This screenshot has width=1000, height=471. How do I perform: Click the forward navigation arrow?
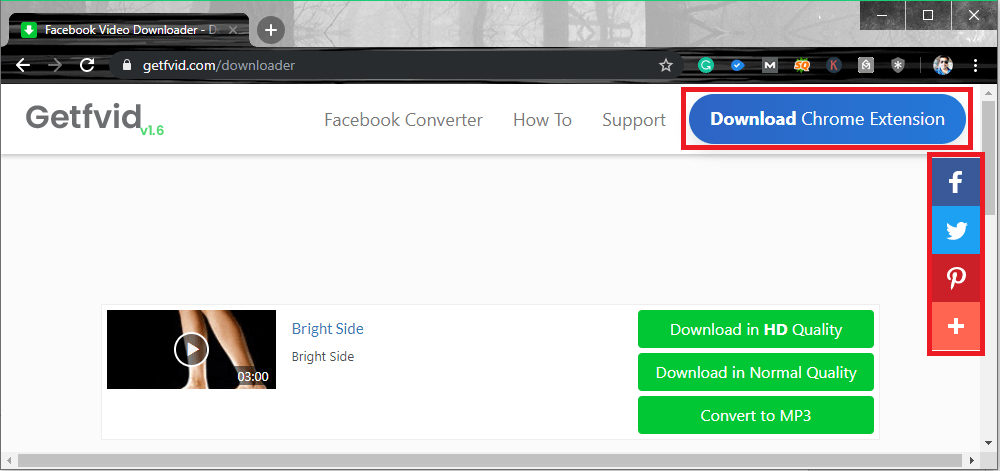pyautogui.click(x=55, y=65)
